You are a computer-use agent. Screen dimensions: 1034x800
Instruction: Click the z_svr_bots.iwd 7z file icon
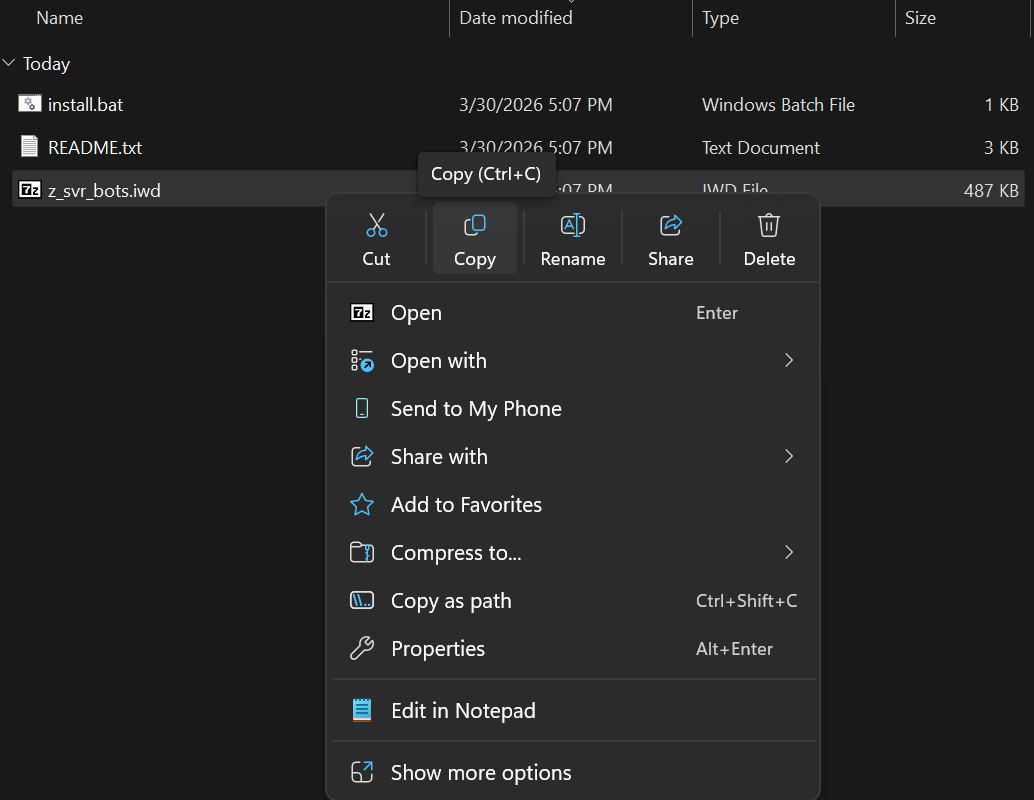(x=30, y=190)
